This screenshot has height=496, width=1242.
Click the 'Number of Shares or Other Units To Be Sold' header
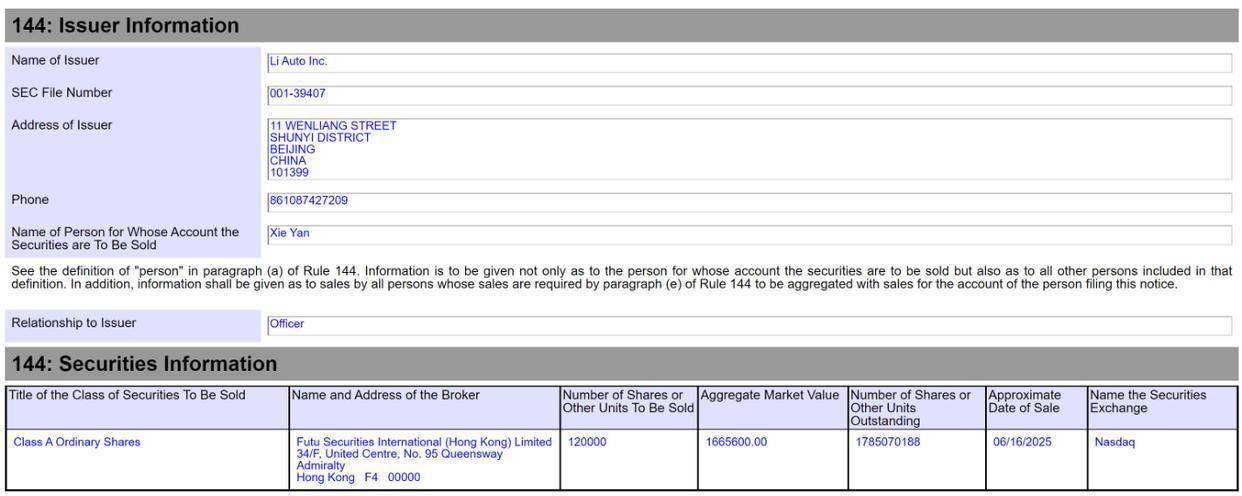point(628,408)
